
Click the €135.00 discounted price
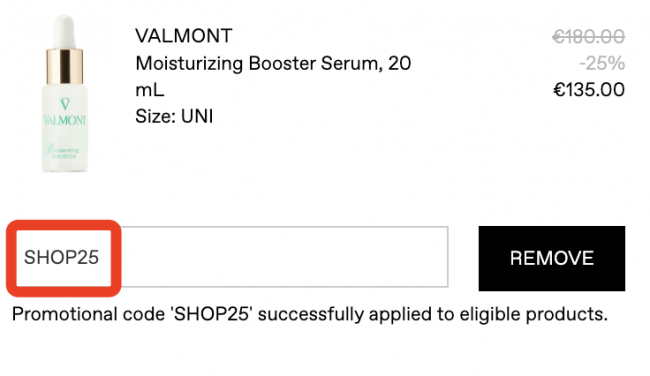tap(589, 90)
